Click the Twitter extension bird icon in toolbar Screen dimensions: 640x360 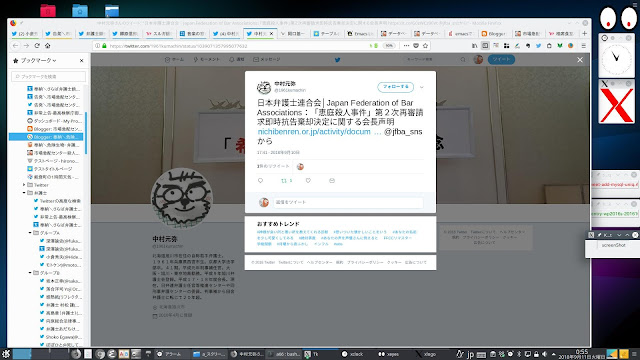tap(538, 46)
